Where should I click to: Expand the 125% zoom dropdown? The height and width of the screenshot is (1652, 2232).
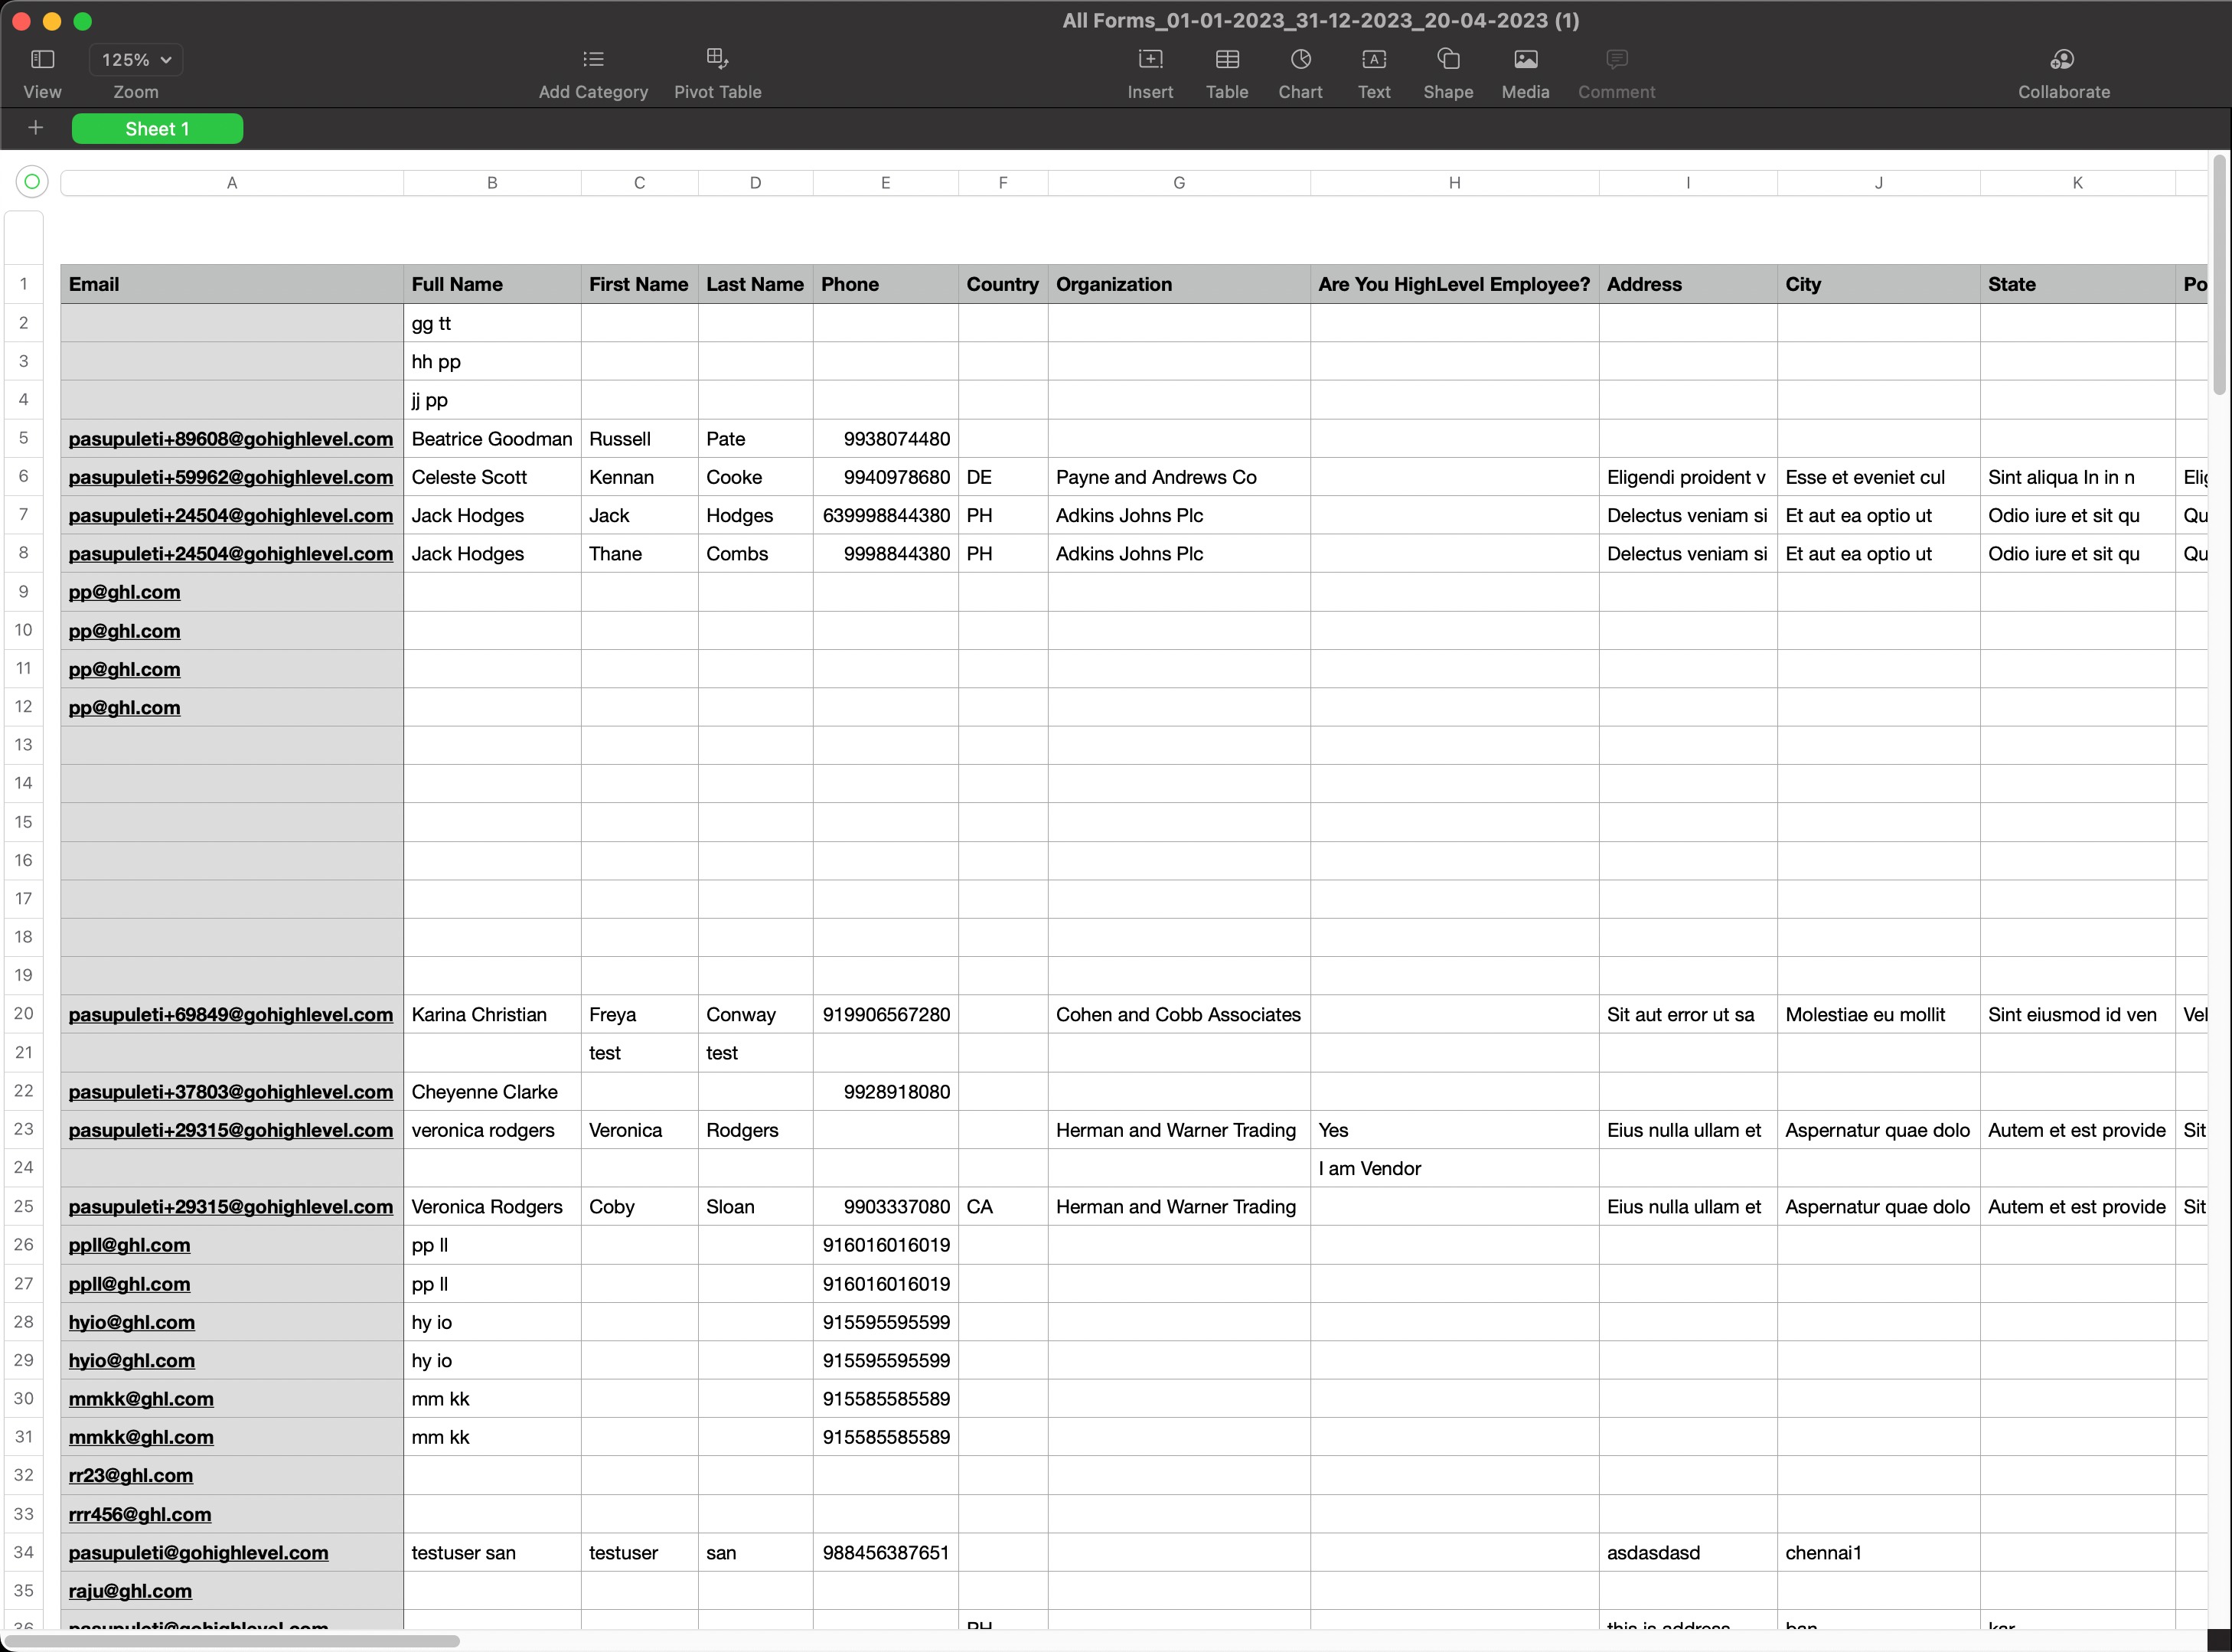136,60
